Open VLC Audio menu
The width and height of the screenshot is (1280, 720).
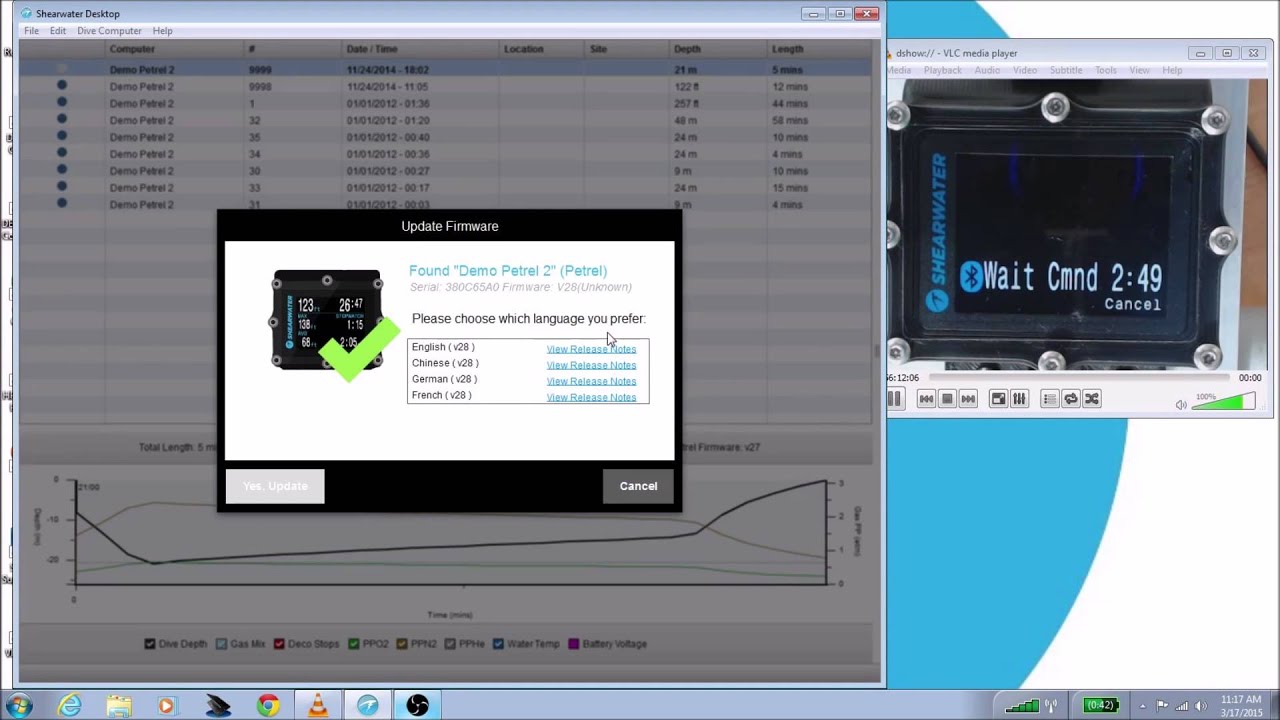(x=987, y=70)
